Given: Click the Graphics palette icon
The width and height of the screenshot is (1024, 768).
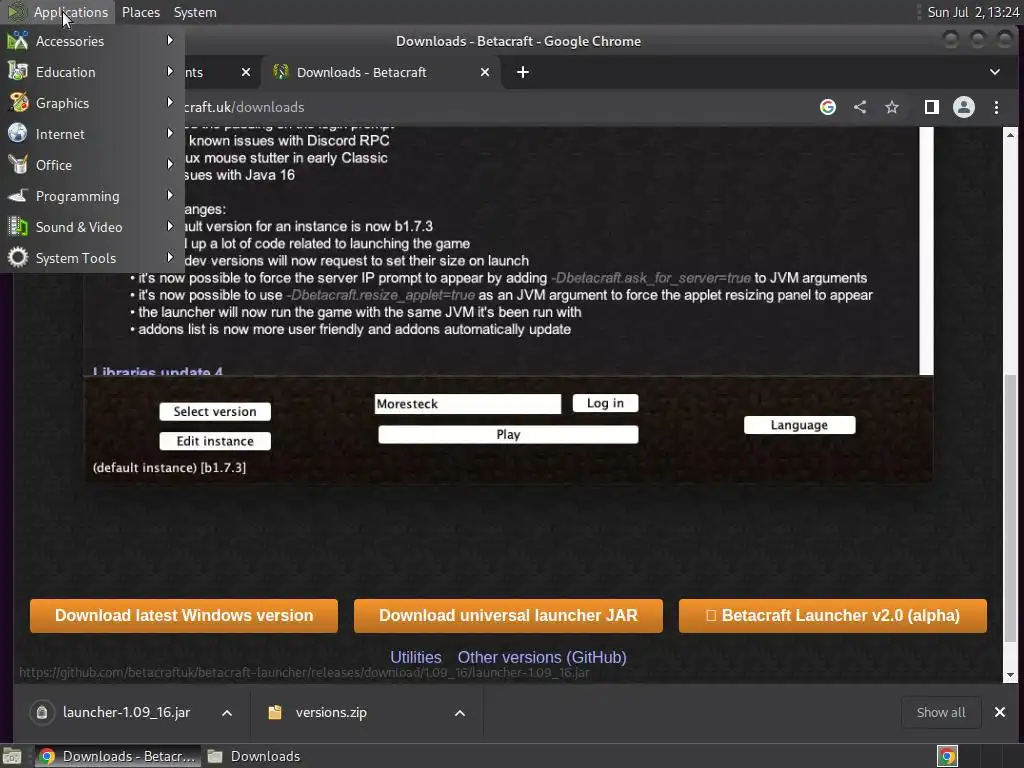Looking at the screenshot, I should point(18,103).
